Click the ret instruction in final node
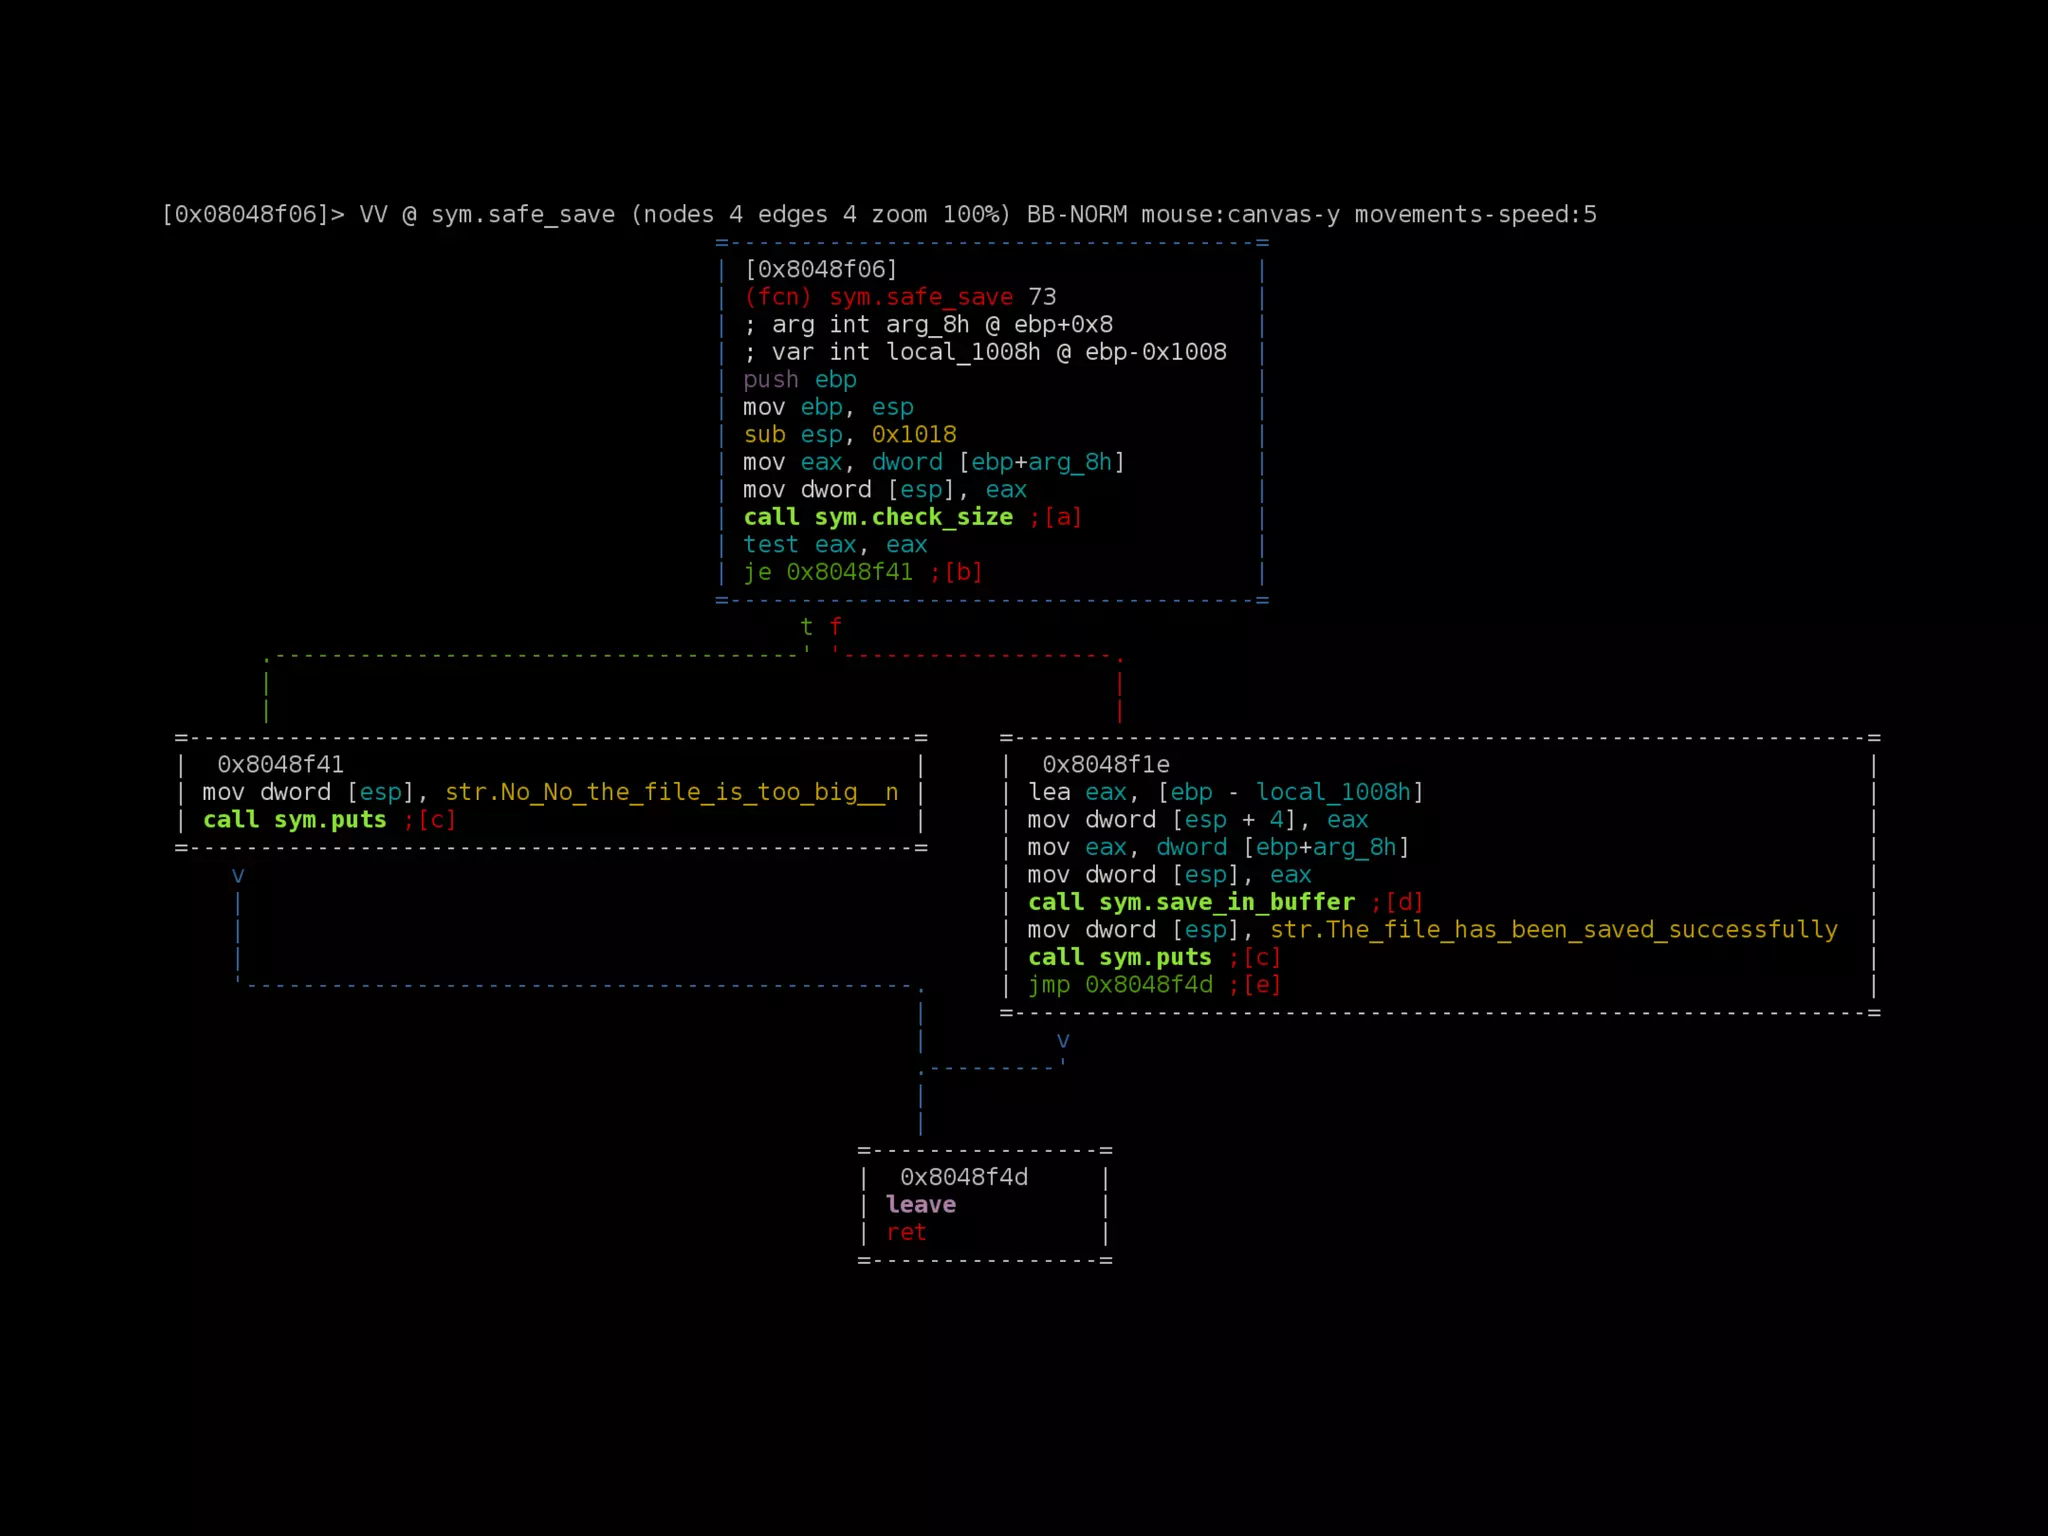This screenshot has height=1536, width=2048. pyautogui.click(x=906, y=1232)
